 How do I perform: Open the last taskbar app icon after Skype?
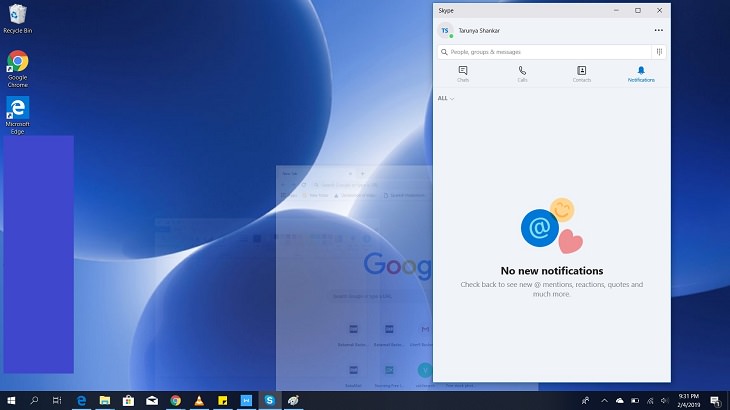[293, 400]
